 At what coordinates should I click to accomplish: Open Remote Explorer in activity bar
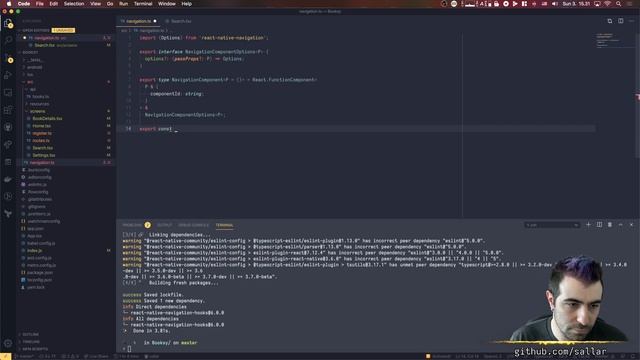[x=8, y=93]
